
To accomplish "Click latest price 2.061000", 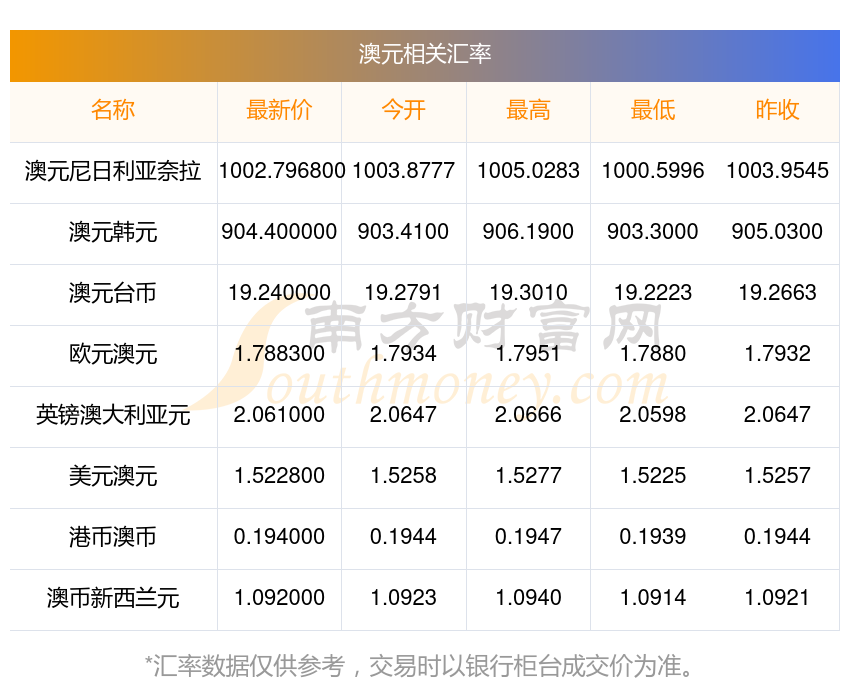I will [279, 415].
